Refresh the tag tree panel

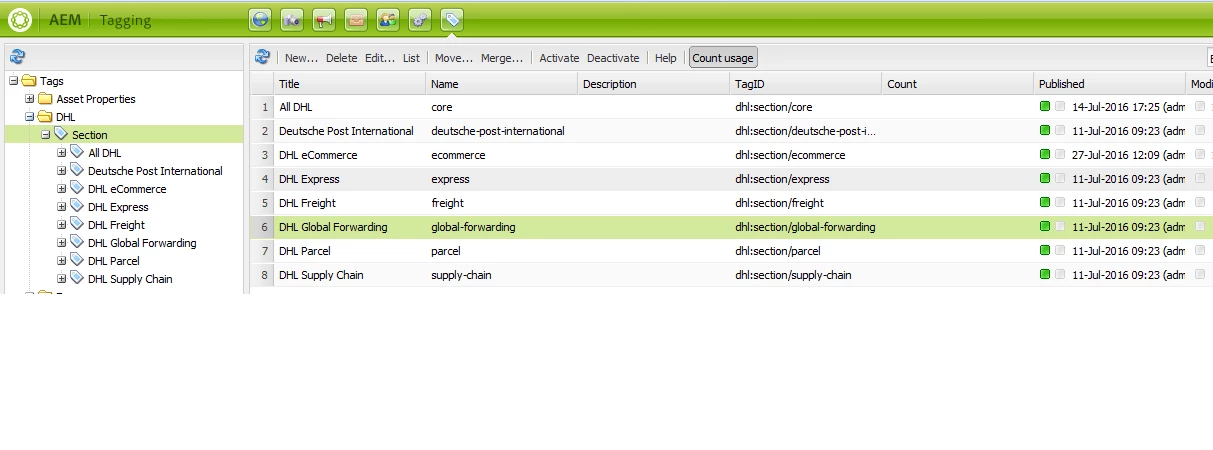pyautogui.click(x=18, y=58)
